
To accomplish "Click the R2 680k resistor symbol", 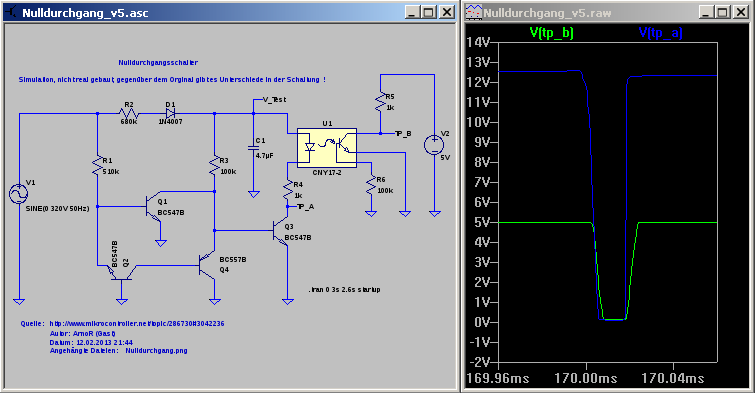I will point(129,114).
